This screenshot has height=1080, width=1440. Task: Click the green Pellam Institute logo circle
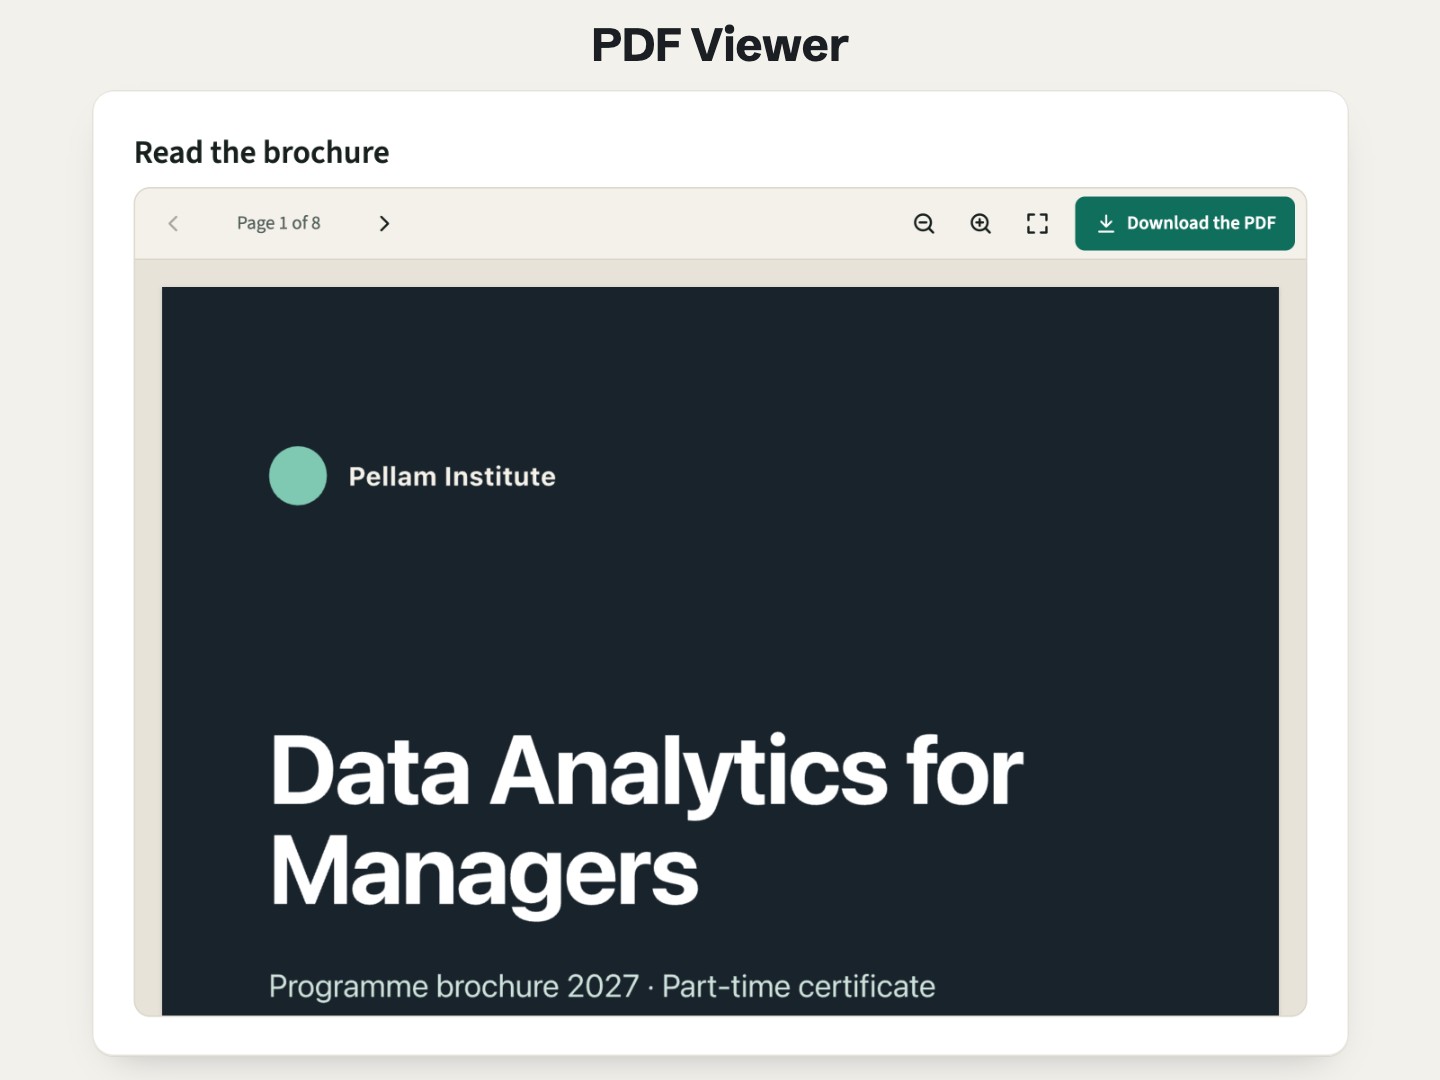[298, 476]
